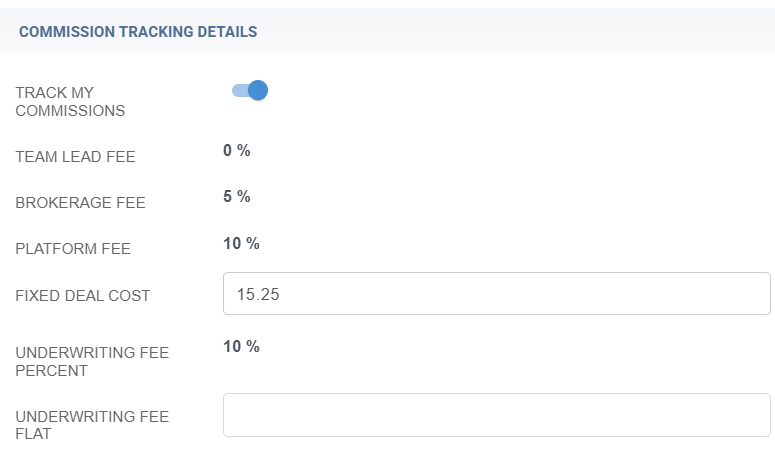Select the Underwriting Fee Percent label
The height and width of the screenshot is (455, 775).
(92, 361)
